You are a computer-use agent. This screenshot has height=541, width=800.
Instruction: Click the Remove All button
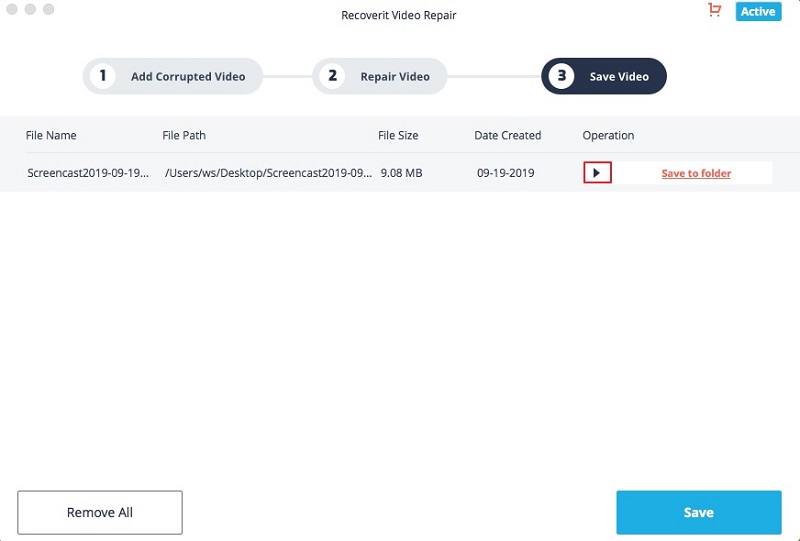pyautogui.click(x=100, y=512)
